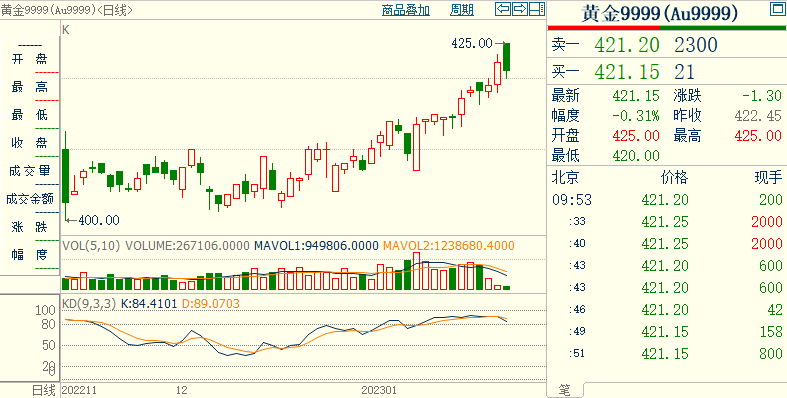Click the red-green buy/sell ratio bar

tap(666, 28)
